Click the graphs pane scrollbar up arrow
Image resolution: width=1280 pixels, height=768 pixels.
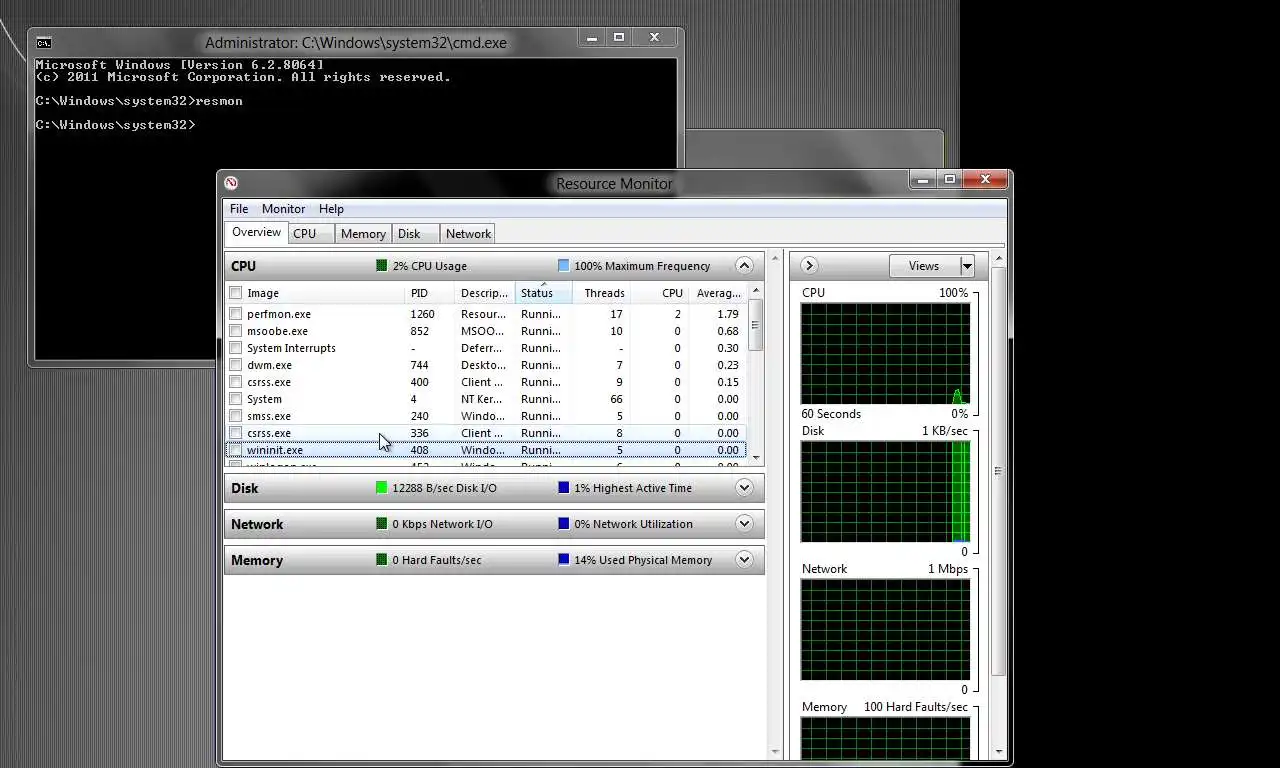998,260
